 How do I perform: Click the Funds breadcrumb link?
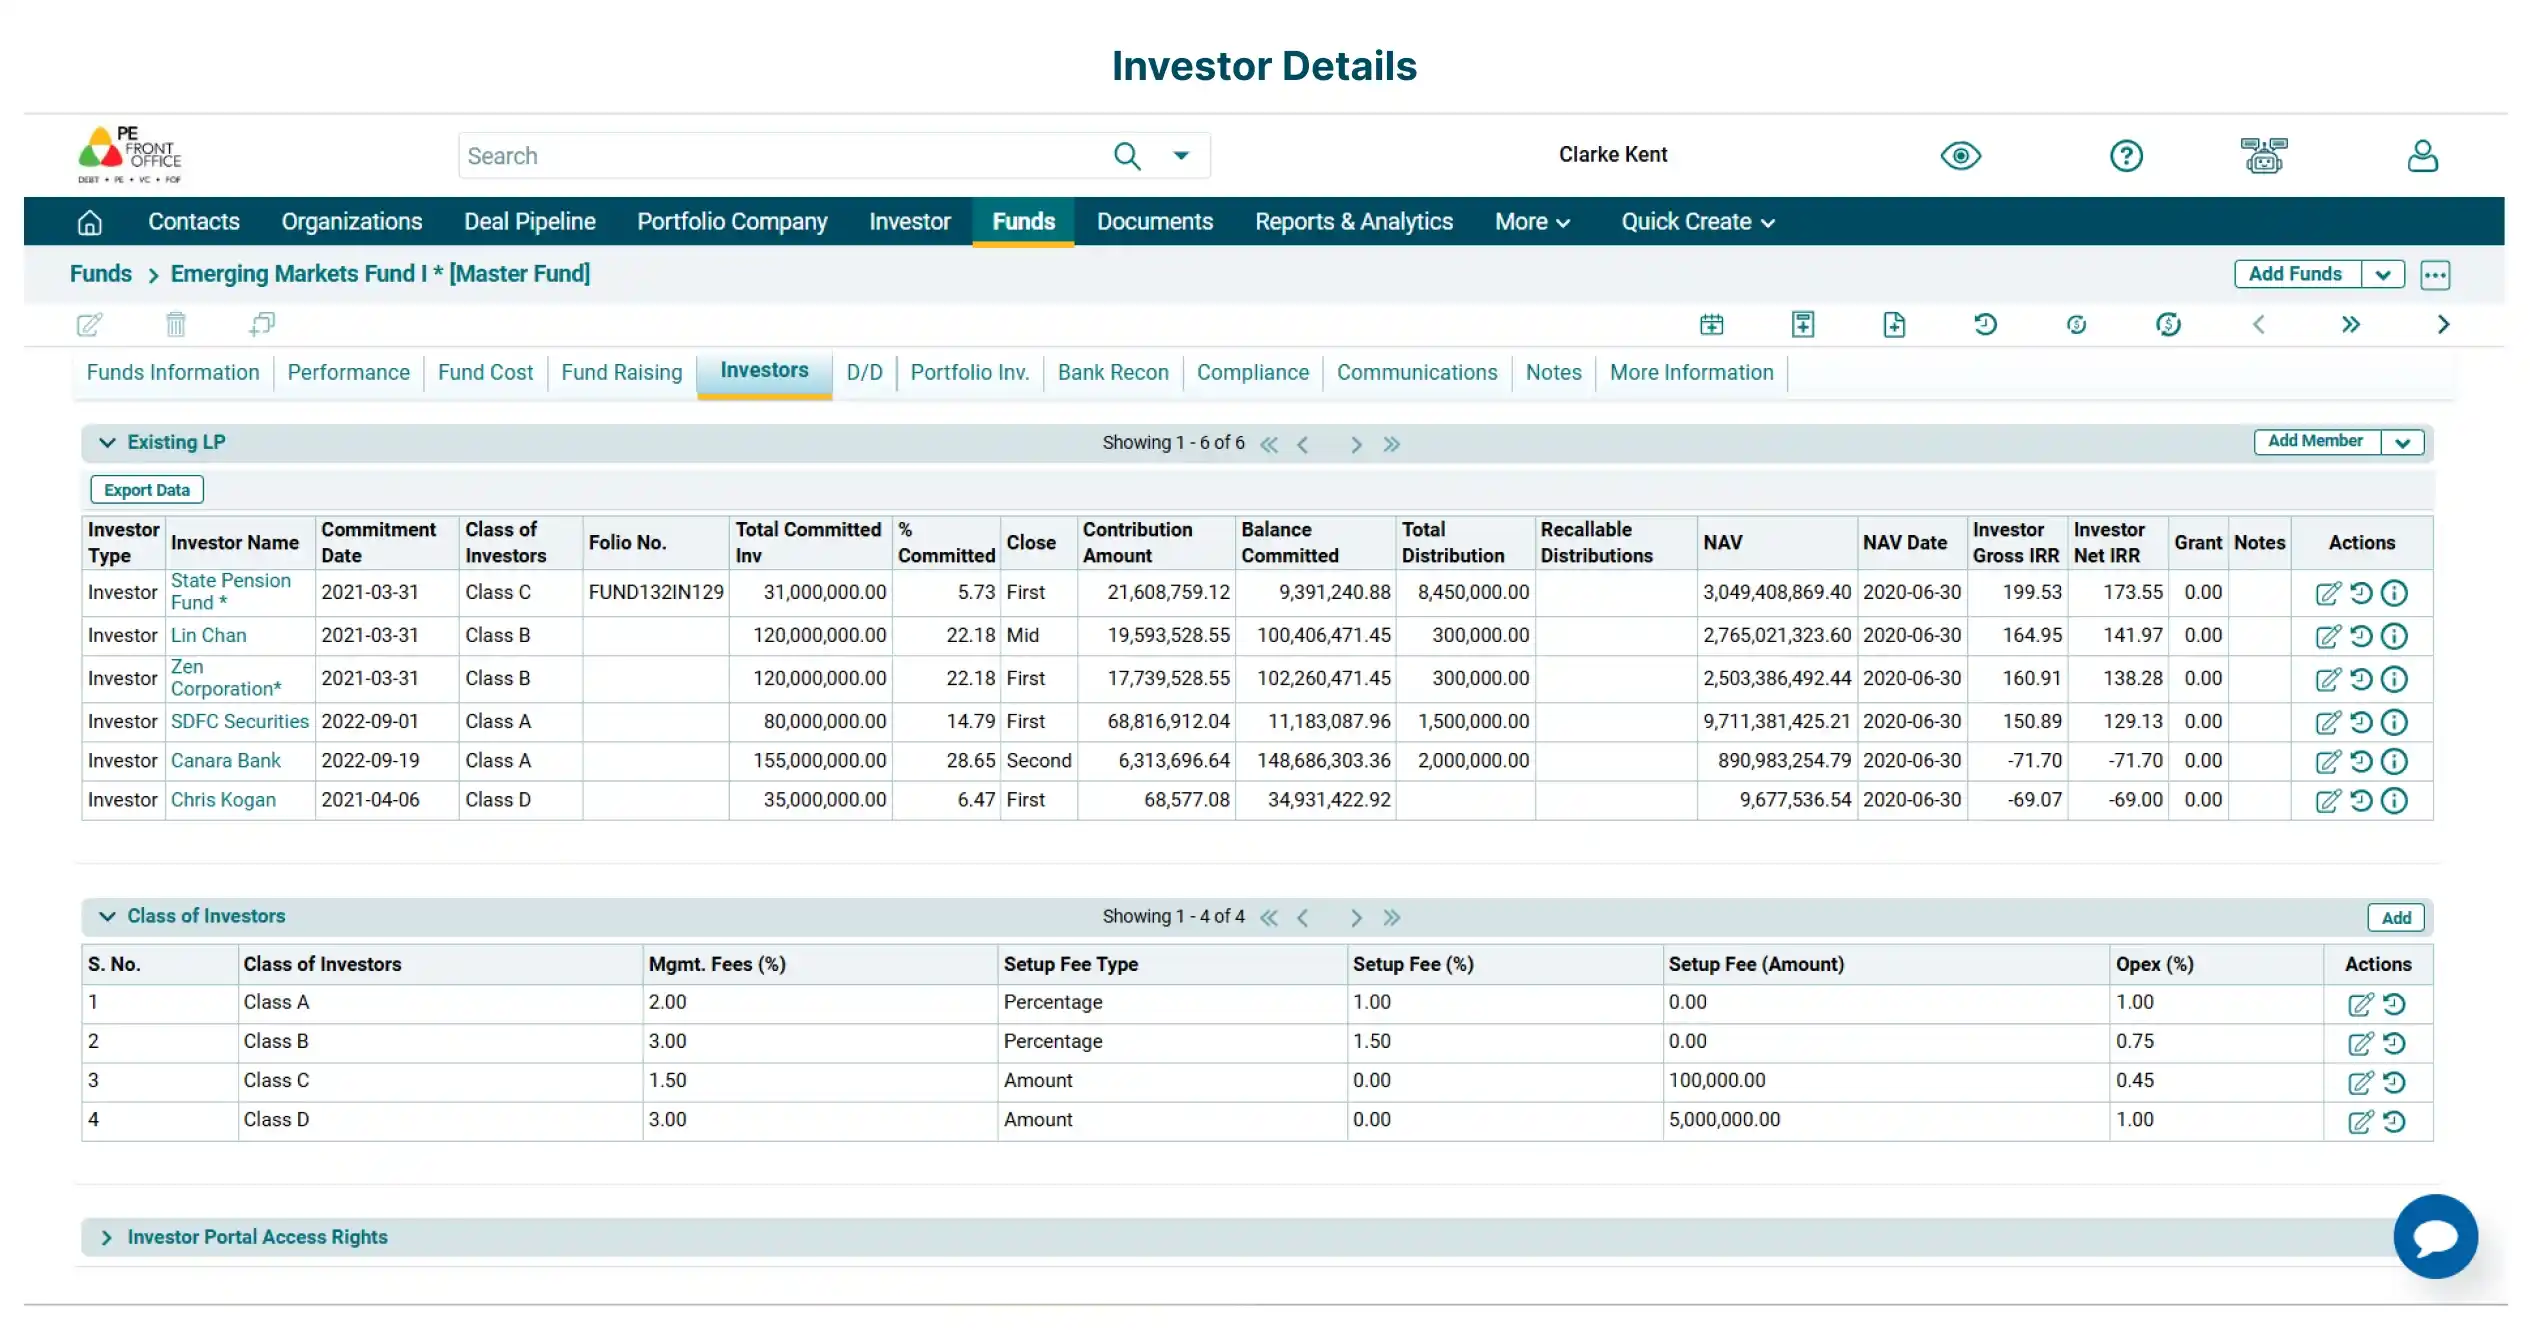click(x=101, y=274)
